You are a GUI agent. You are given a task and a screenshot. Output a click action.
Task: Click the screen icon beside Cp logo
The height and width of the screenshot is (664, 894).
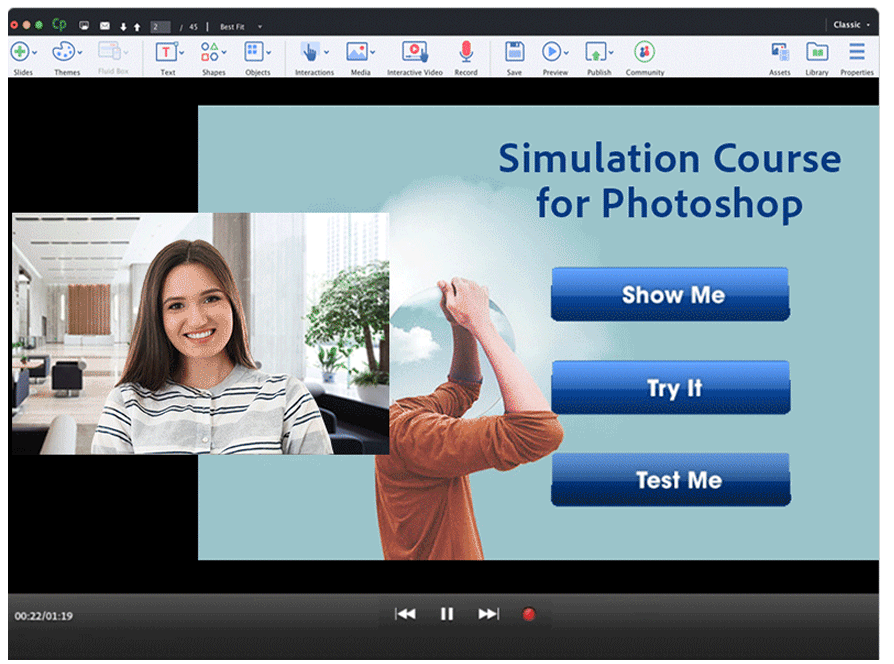click(x=84, y=25)
